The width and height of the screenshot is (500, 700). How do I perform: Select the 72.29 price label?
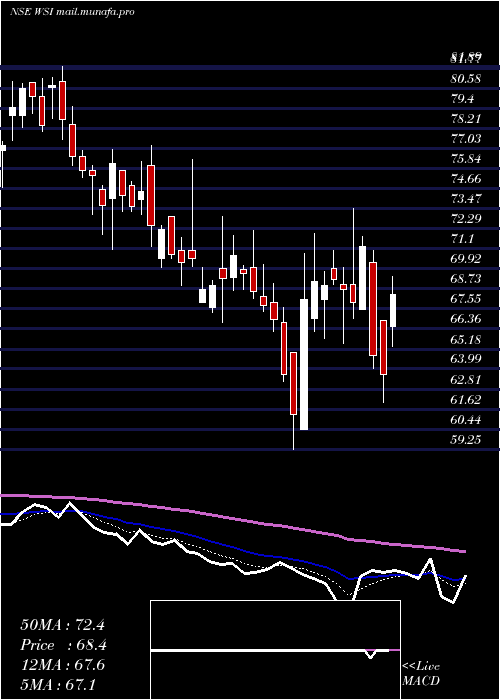(466, 219)
